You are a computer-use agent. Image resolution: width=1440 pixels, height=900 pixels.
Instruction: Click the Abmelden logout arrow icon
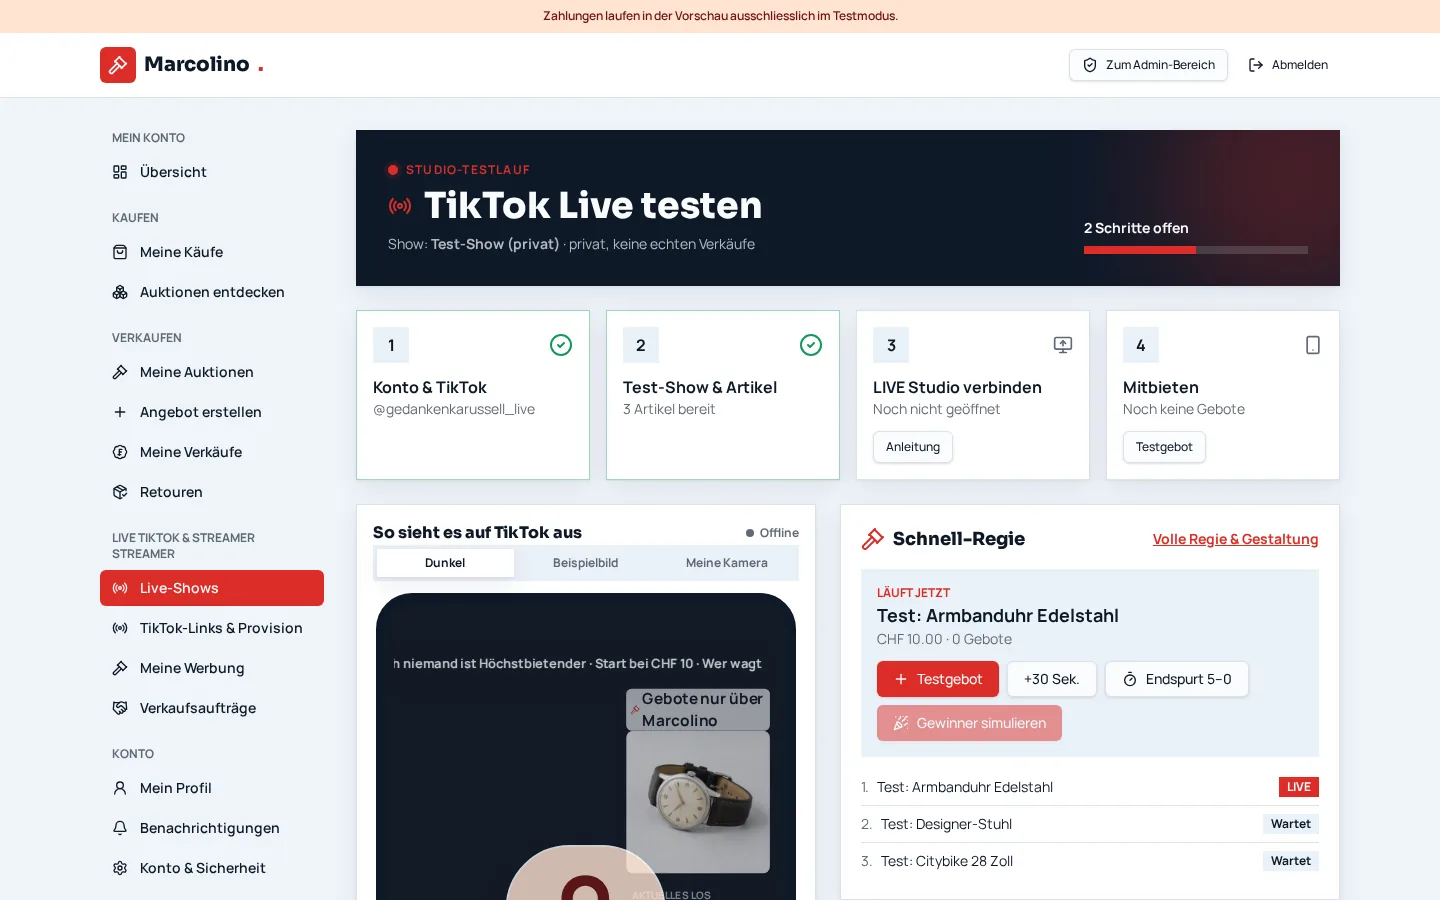pyautogui.click(x=1256, y=65)
